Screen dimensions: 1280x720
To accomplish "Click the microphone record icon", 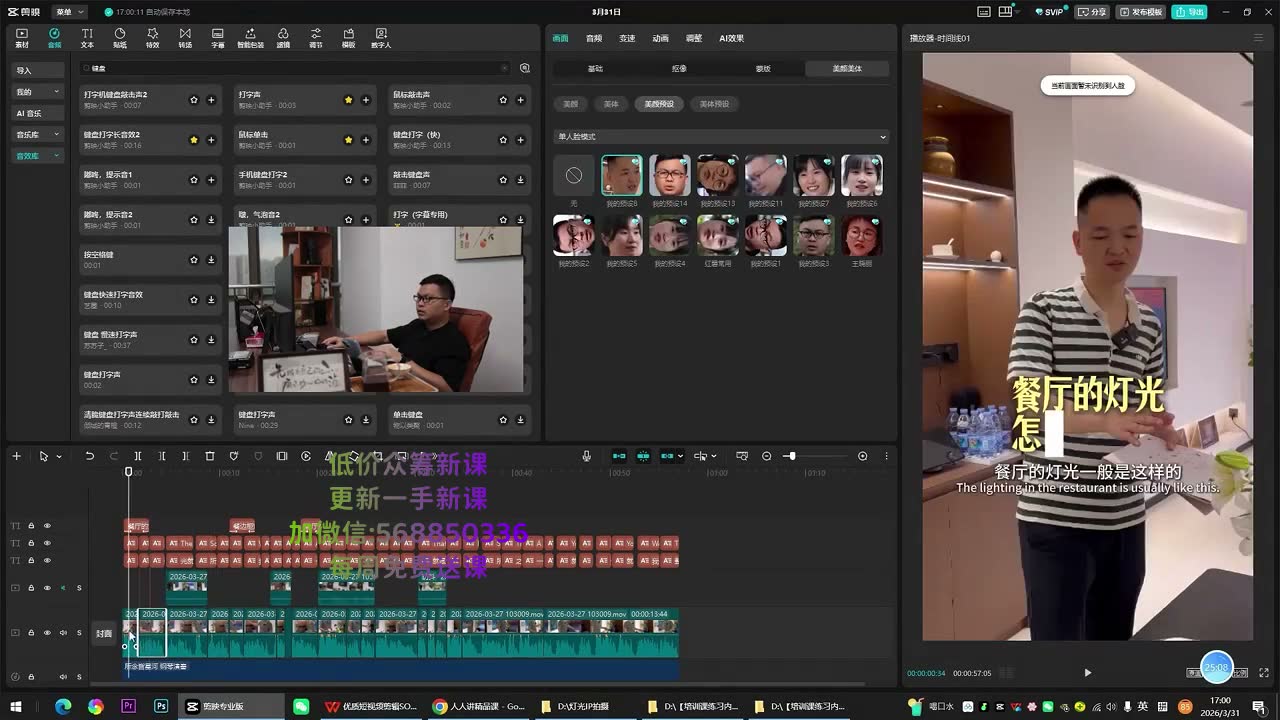I will coord(587,456).
